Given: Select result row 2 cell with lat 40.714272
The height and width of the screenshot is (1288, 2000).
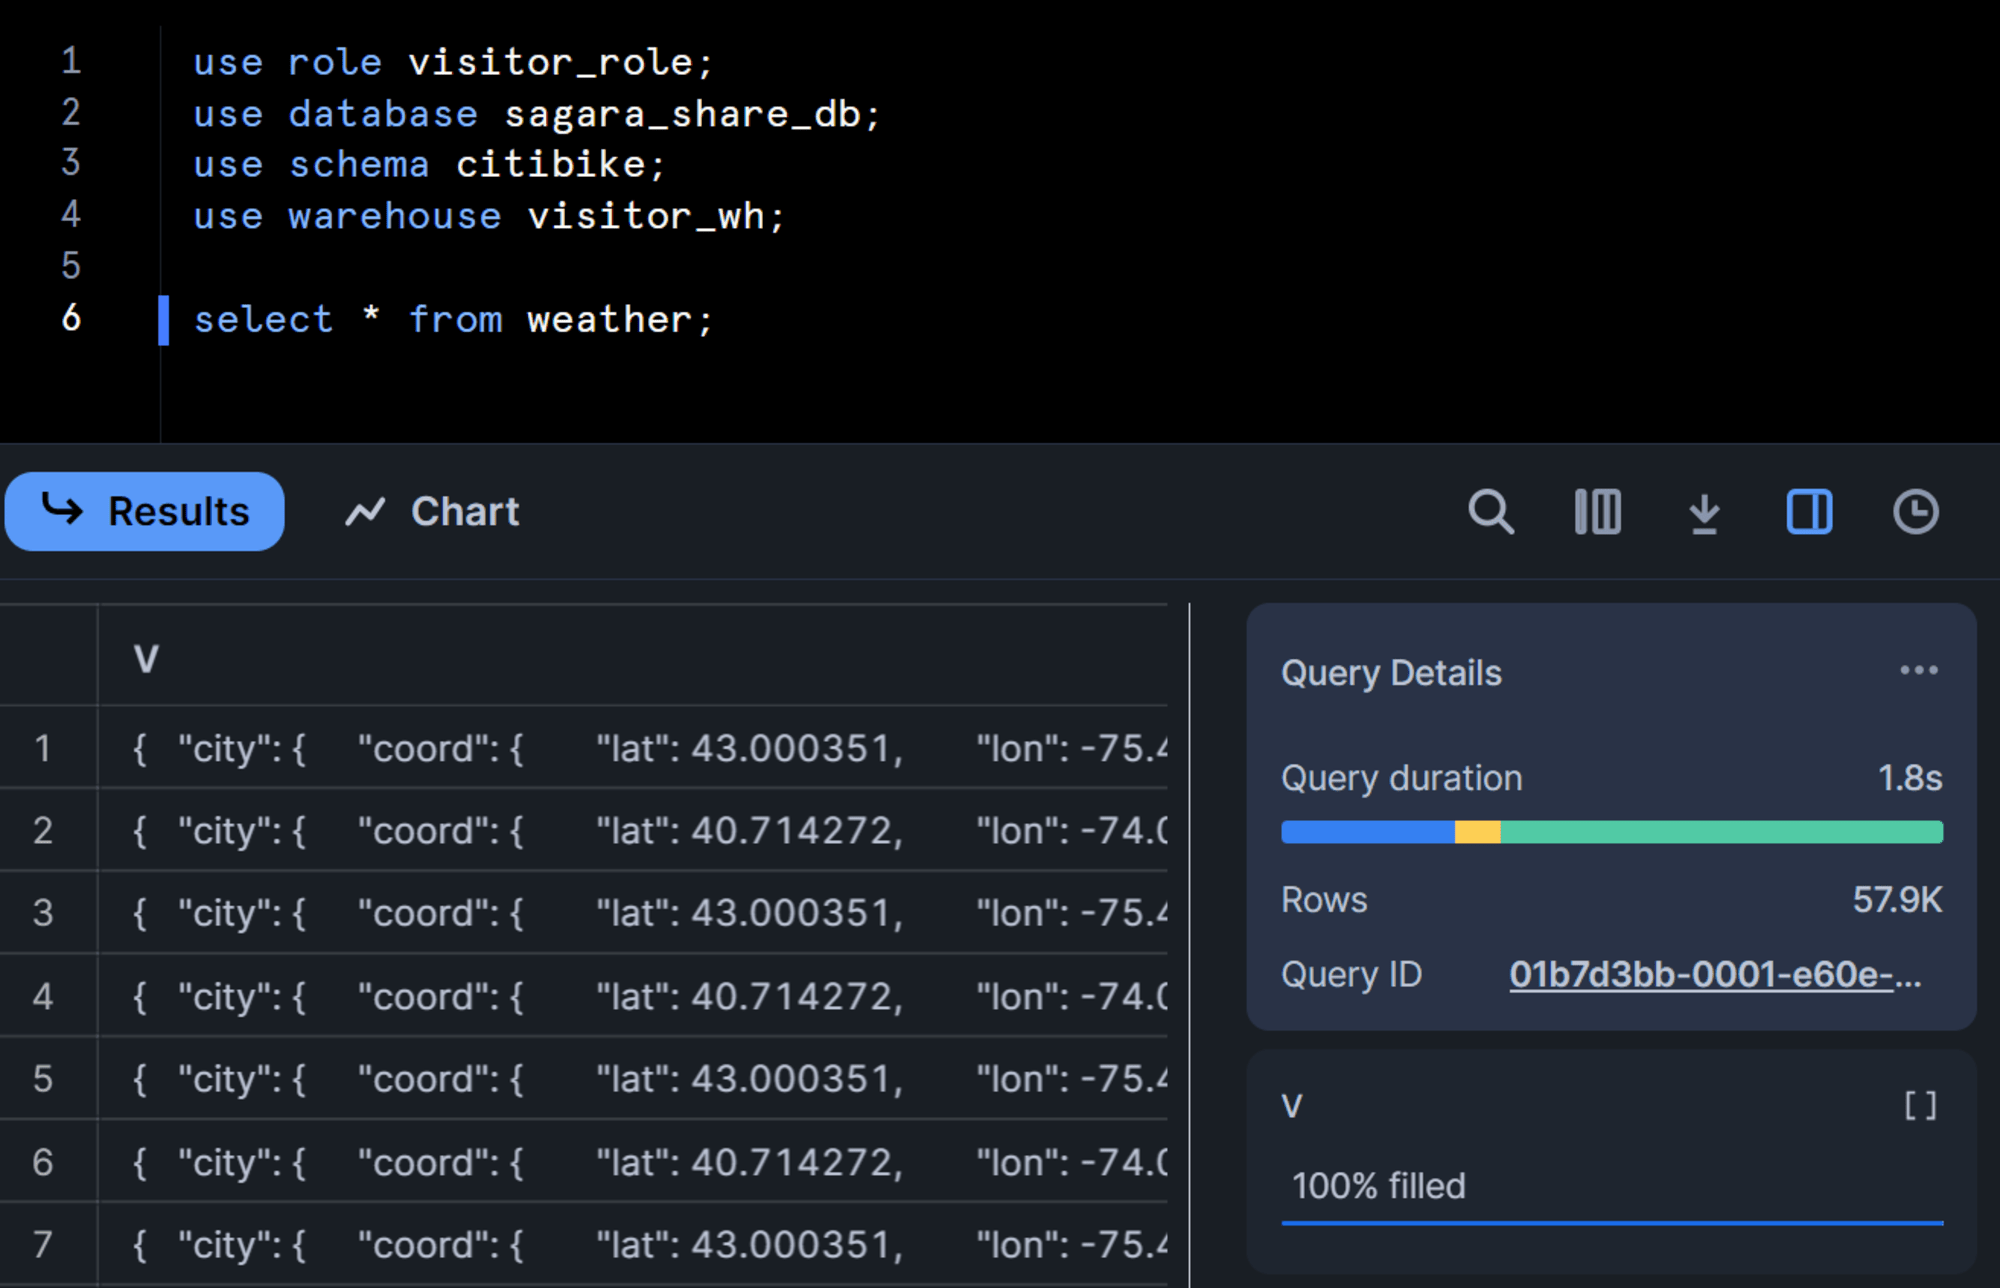Looking at the screenshot, I should (x=633, y=830).
